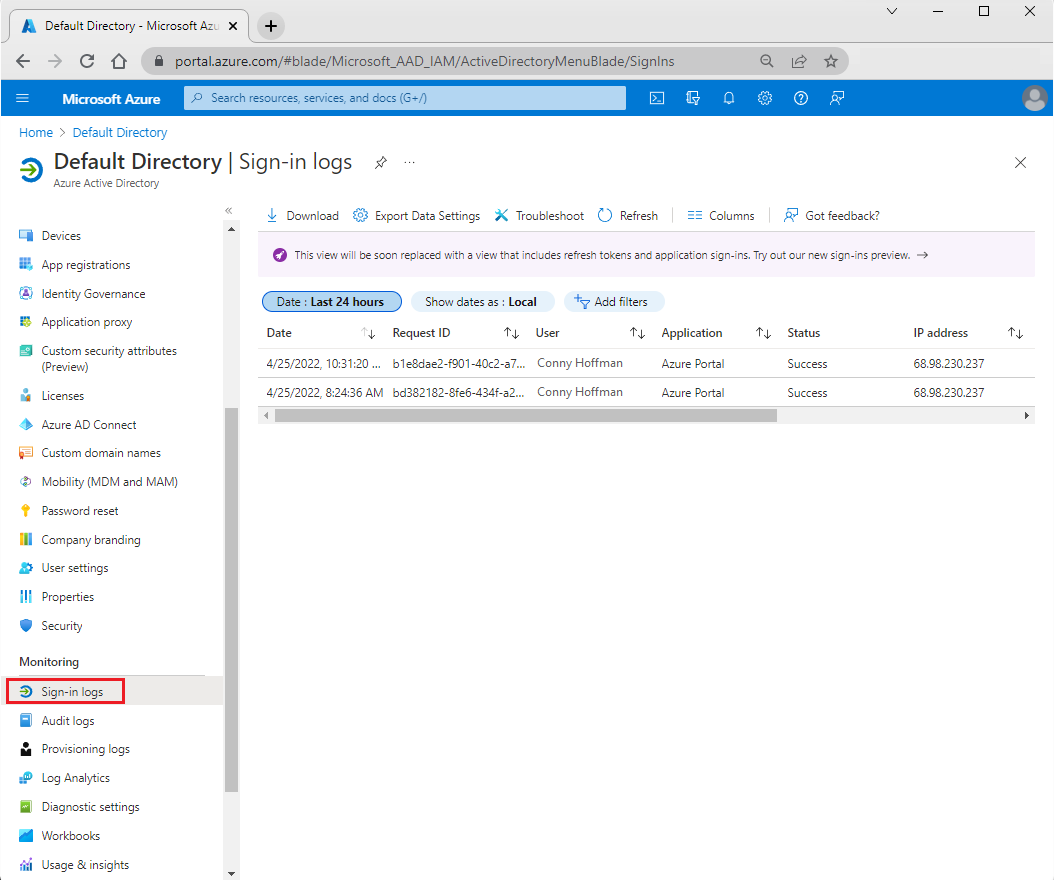Click the horizontal table scrollbar
Viewport: 1054px width, 880px height.
[526, 415]
